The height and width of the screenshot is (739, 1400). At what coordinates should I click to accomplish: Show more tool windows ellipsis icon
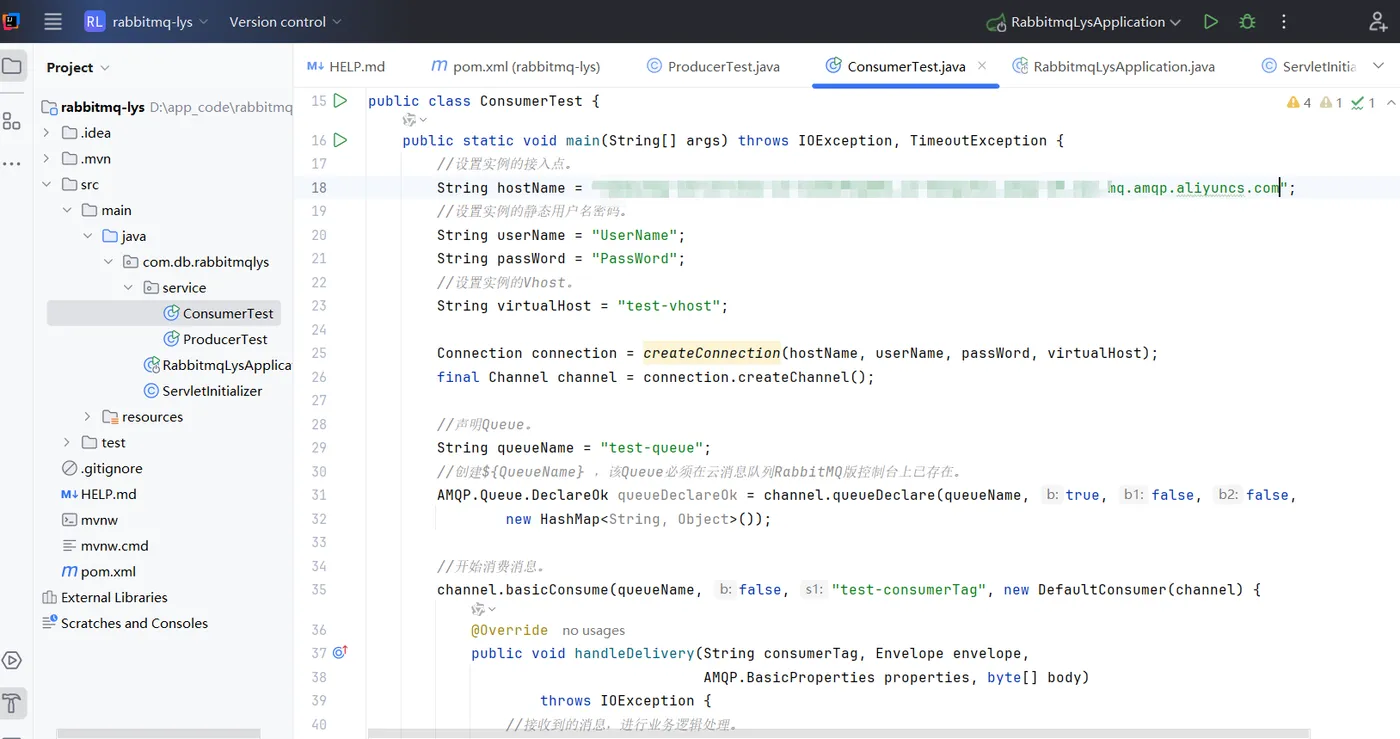(x=12, y=163)
